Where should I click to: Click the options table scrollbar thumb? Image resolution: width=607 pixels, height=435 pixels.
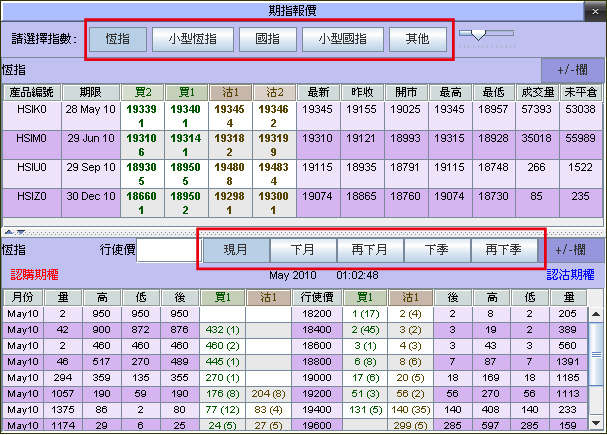point(596,354)
